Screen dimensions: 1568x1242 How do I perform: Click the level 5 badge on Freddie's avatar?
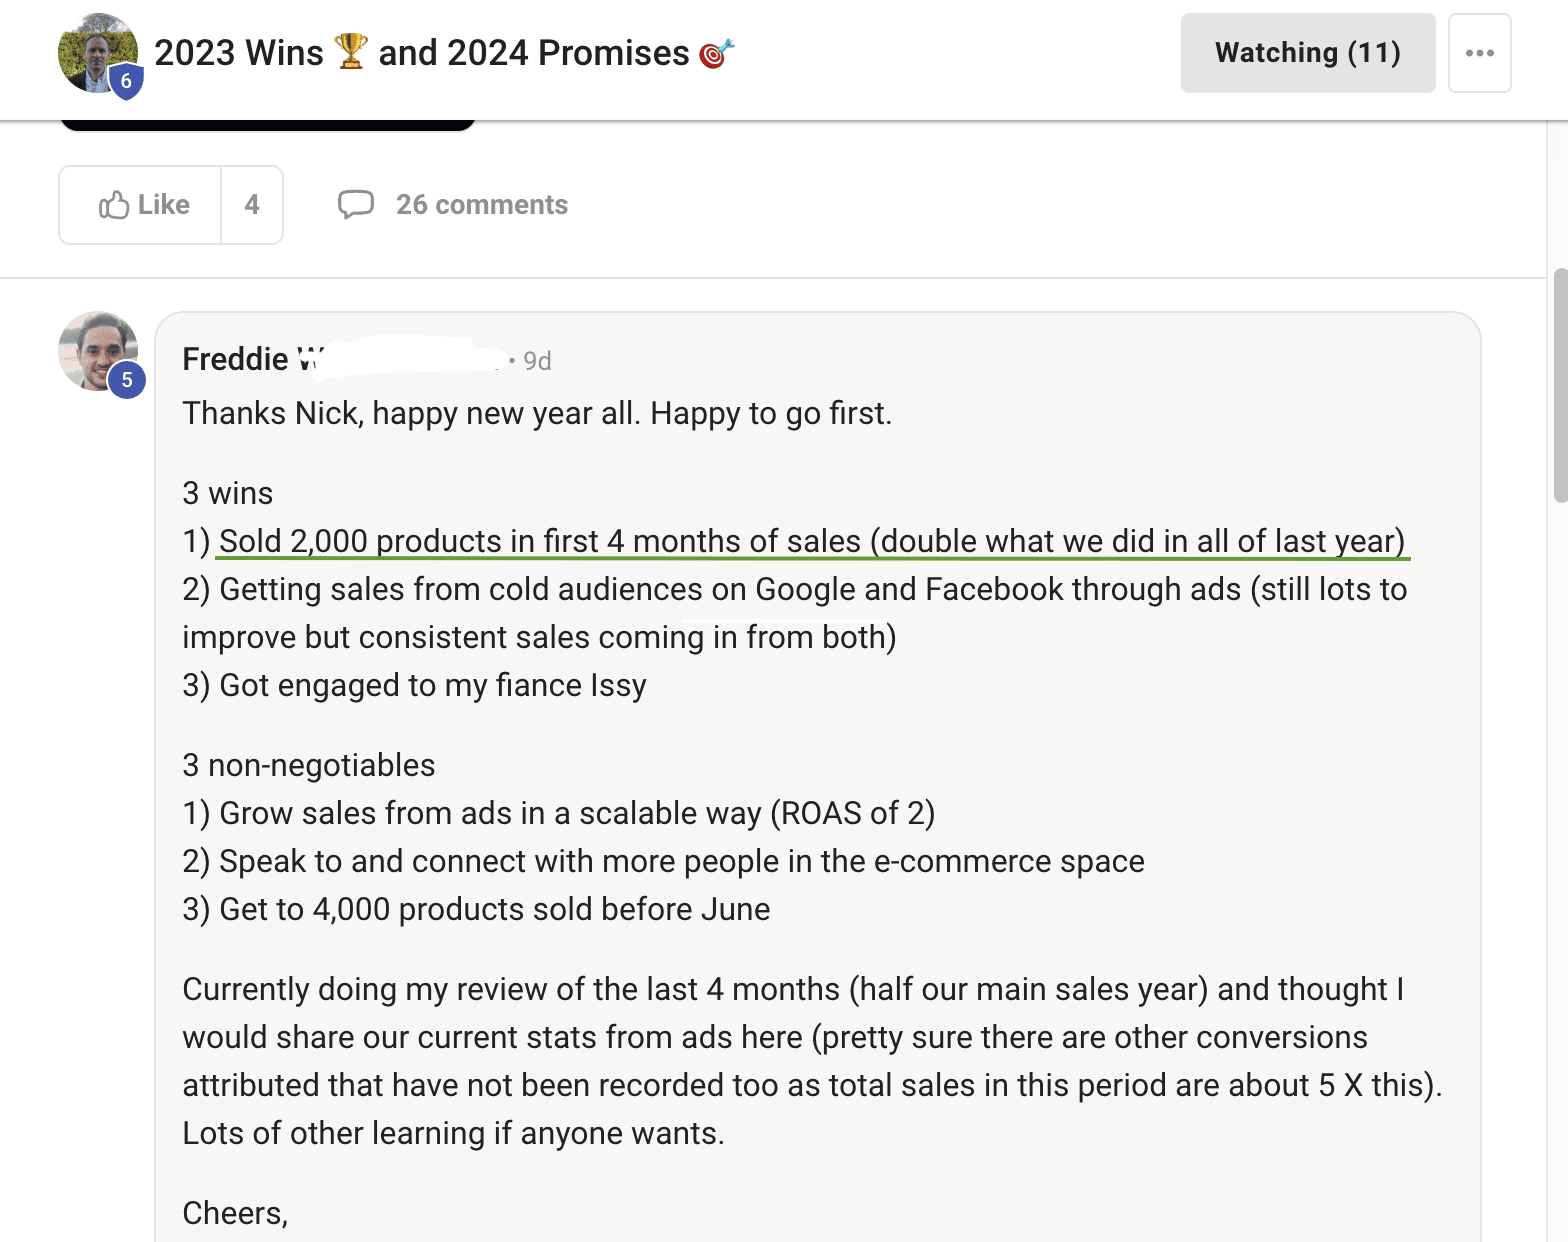coord(127,380)
